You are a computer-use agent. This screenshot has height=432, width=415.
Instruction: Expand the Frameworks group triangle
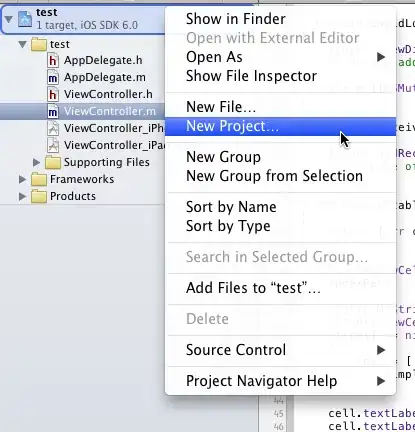pyautogui.click(x=22, y=179)
